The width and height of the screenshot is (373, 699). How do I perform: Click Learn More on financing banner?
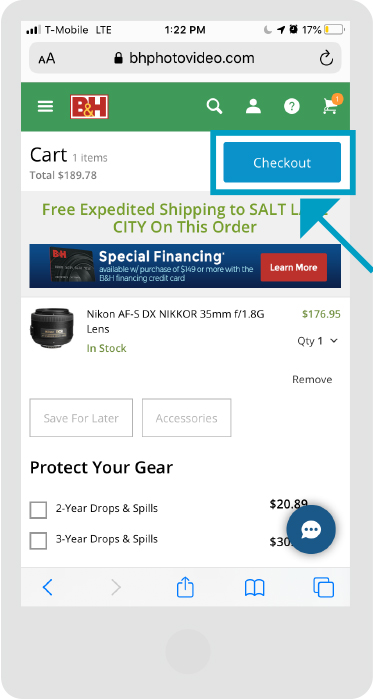(294, 267)
